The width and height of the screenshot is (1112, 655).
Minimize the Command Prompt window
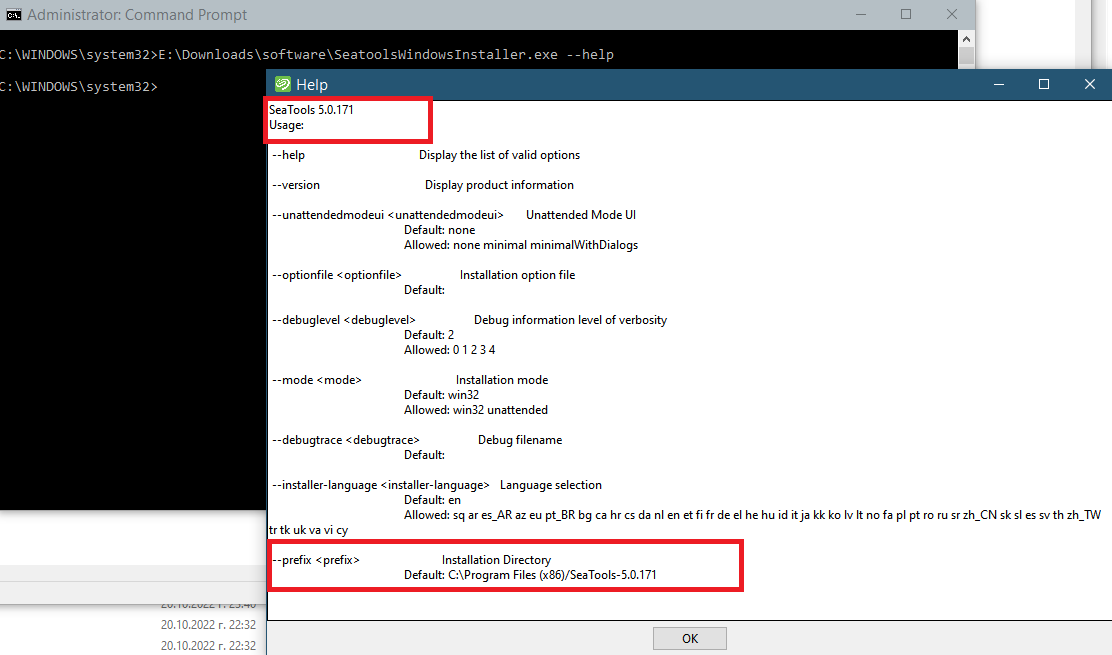861,14
